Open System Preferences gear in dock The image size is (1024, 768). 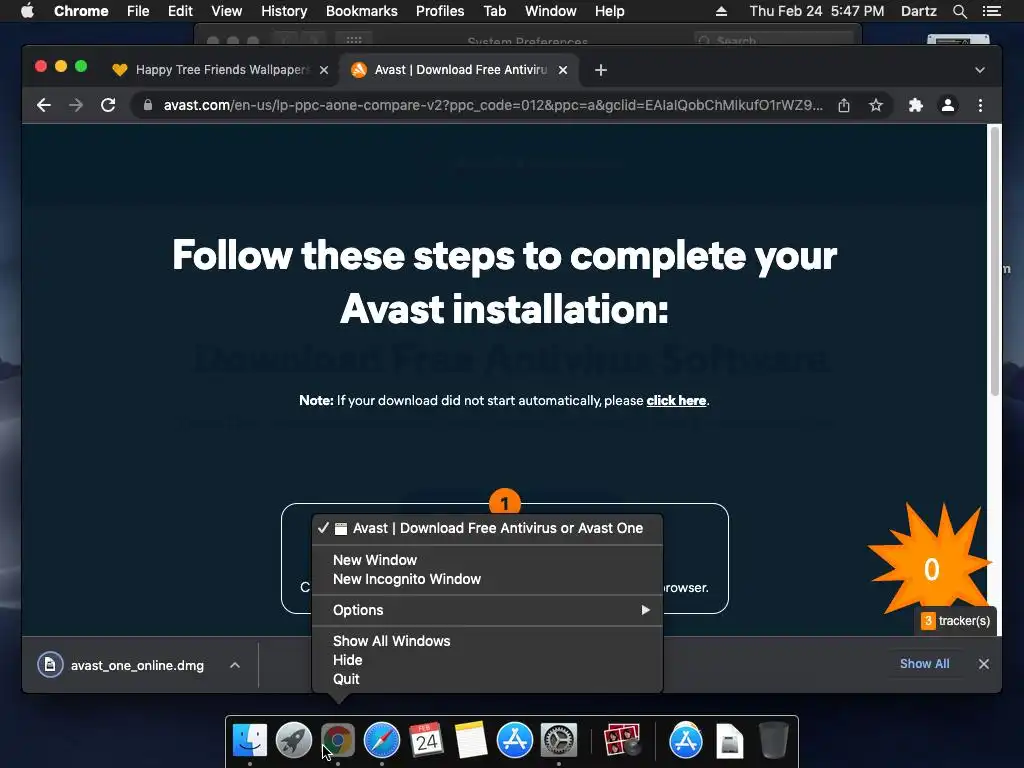(x=559, y=741)
